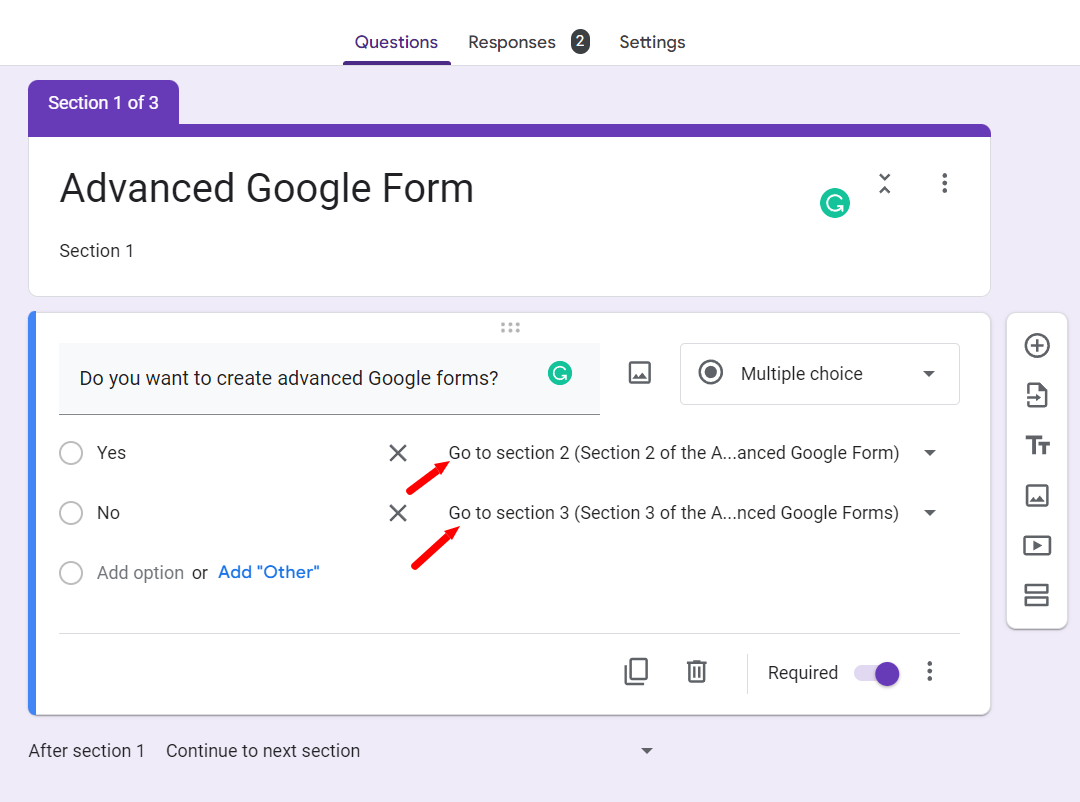Add a new section from the side toolbar

(1037, 595)
